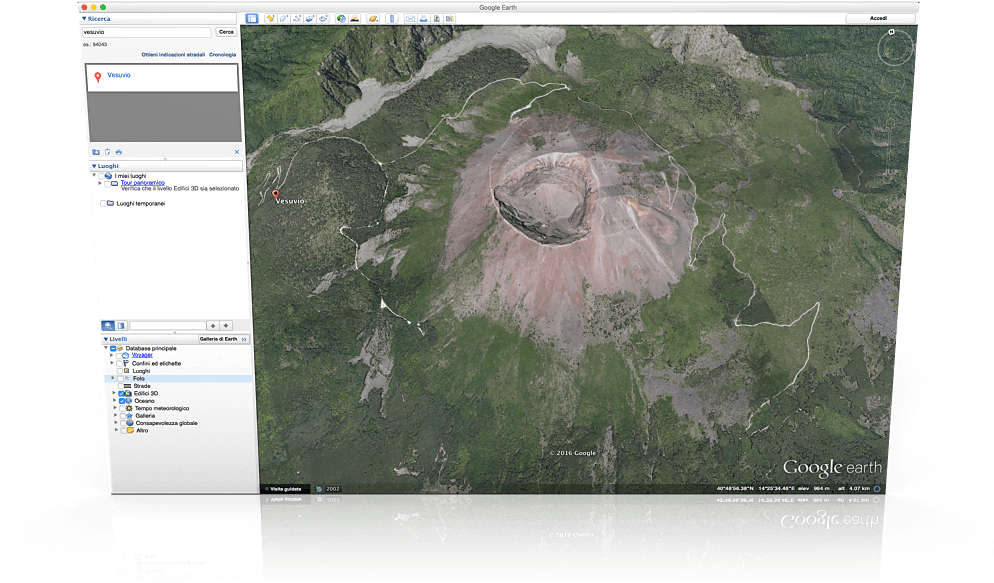
Task: Enable the Edifici 3D layer checkbox
Action: tap(121, 393)
